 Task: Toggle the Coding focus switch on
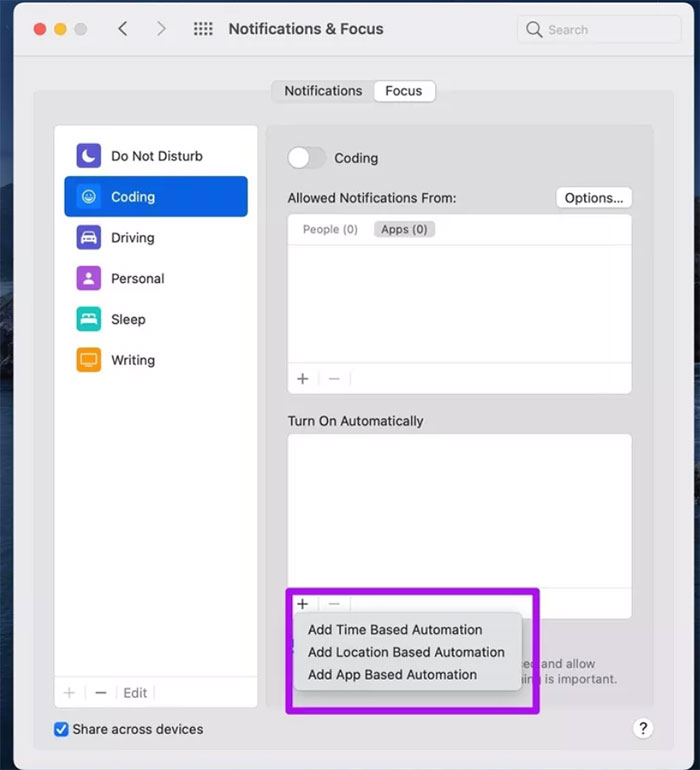pos(306,158)
